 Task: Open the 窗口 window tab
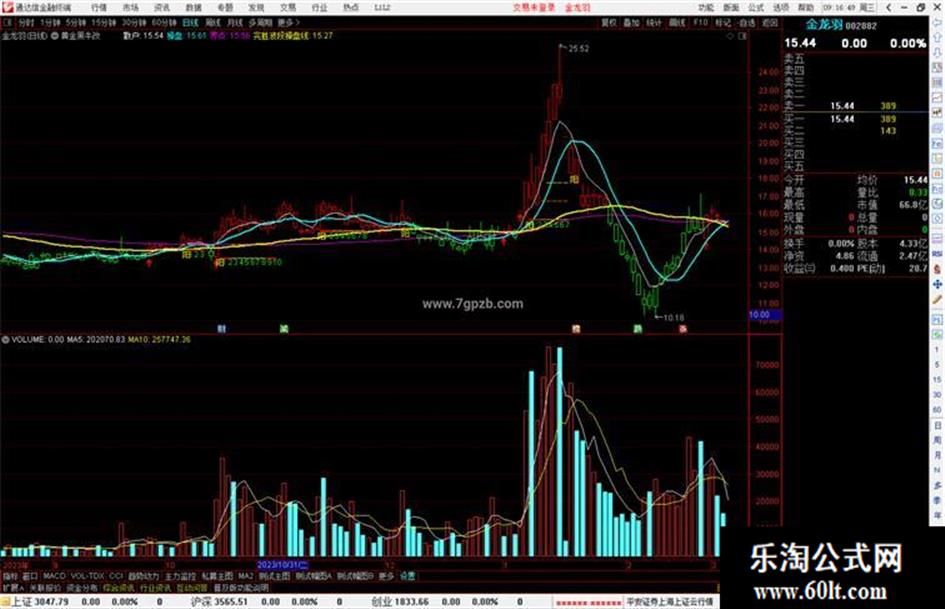30,576
